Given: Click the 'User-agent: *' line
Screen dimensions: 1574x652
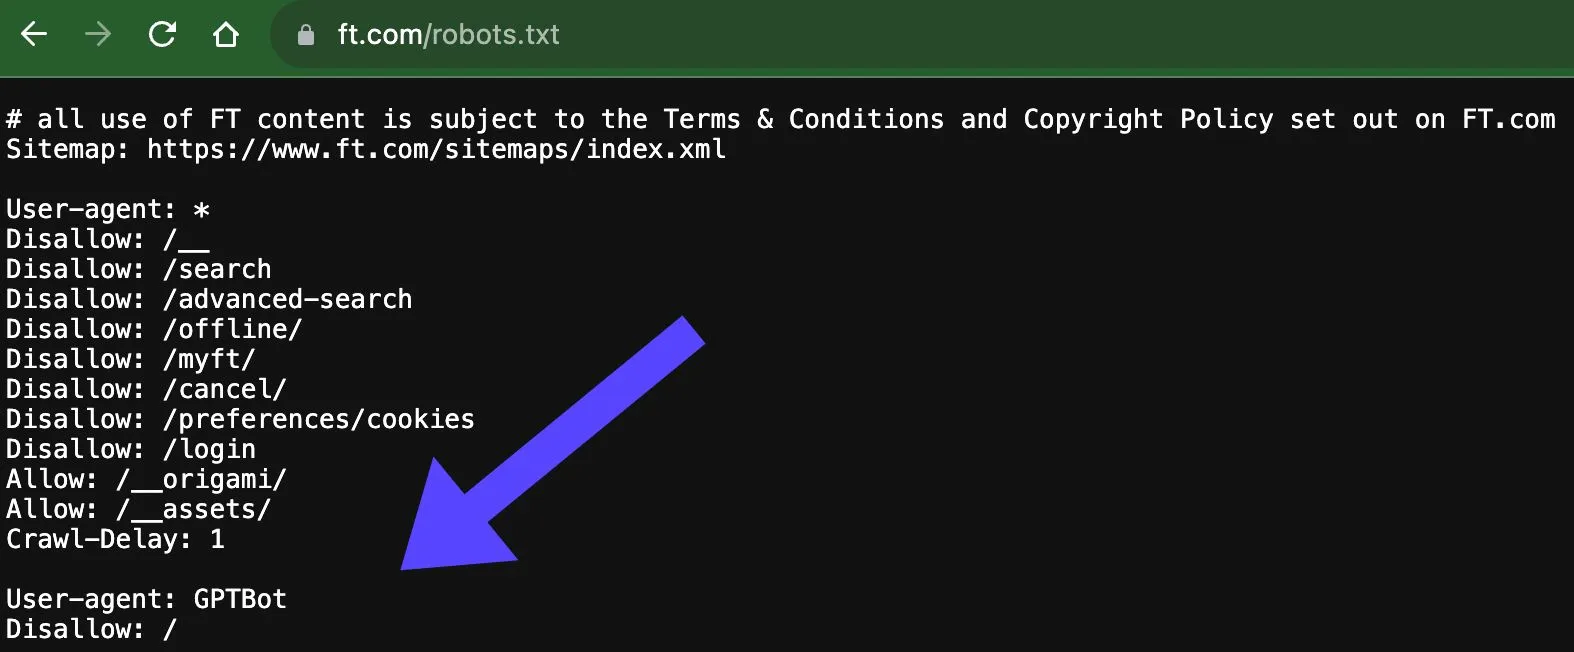Looking at the screenshot, I should pos(106,209).
